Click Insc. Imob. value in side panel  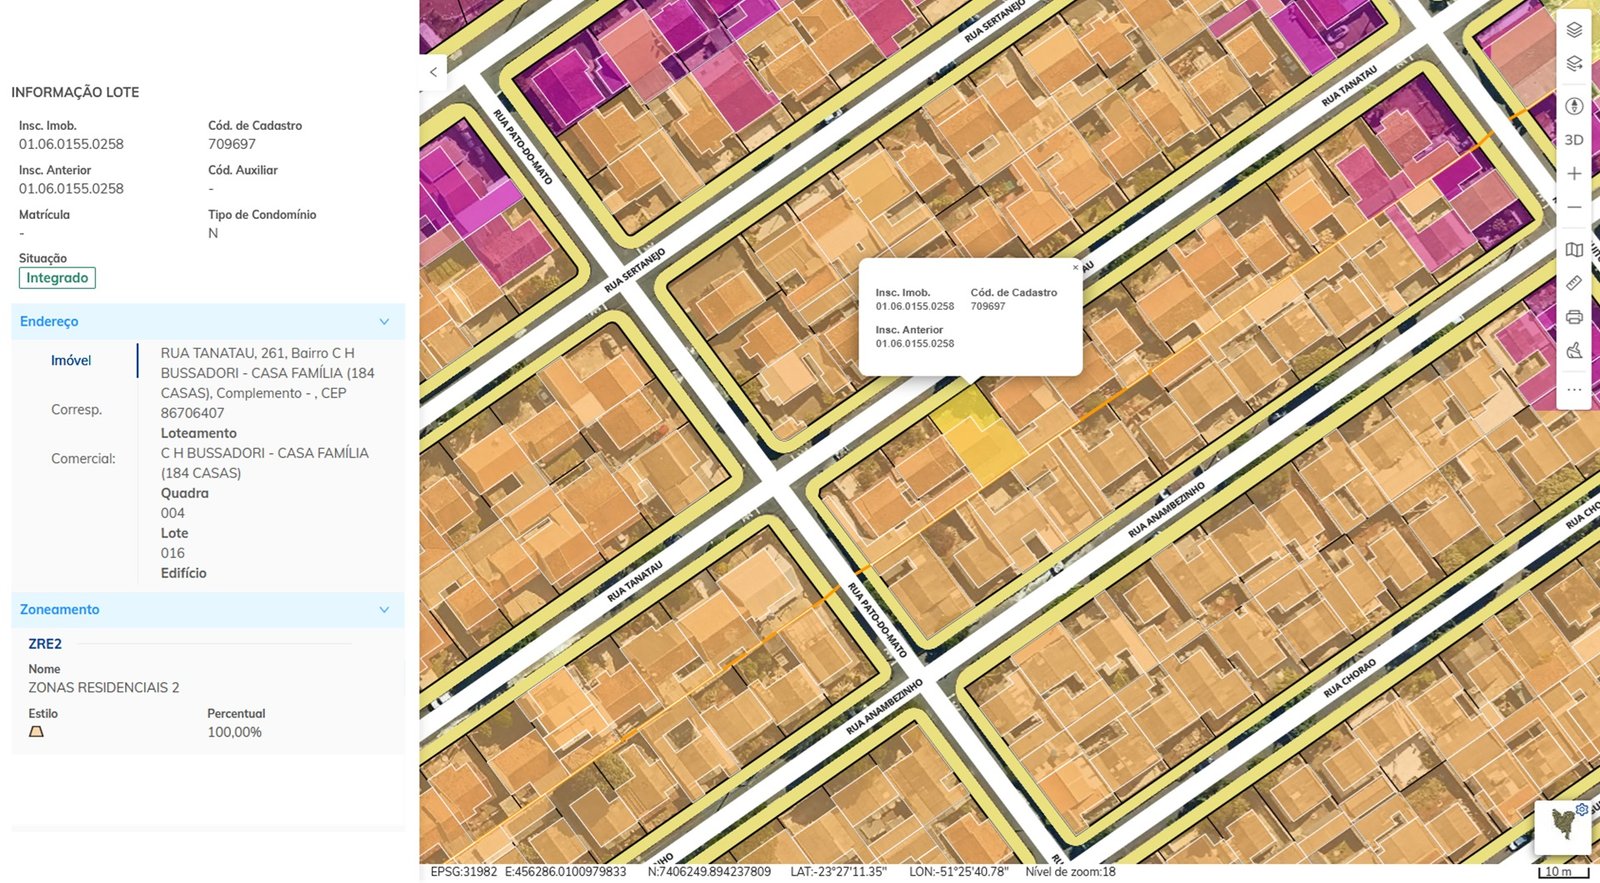coord(71,144)
